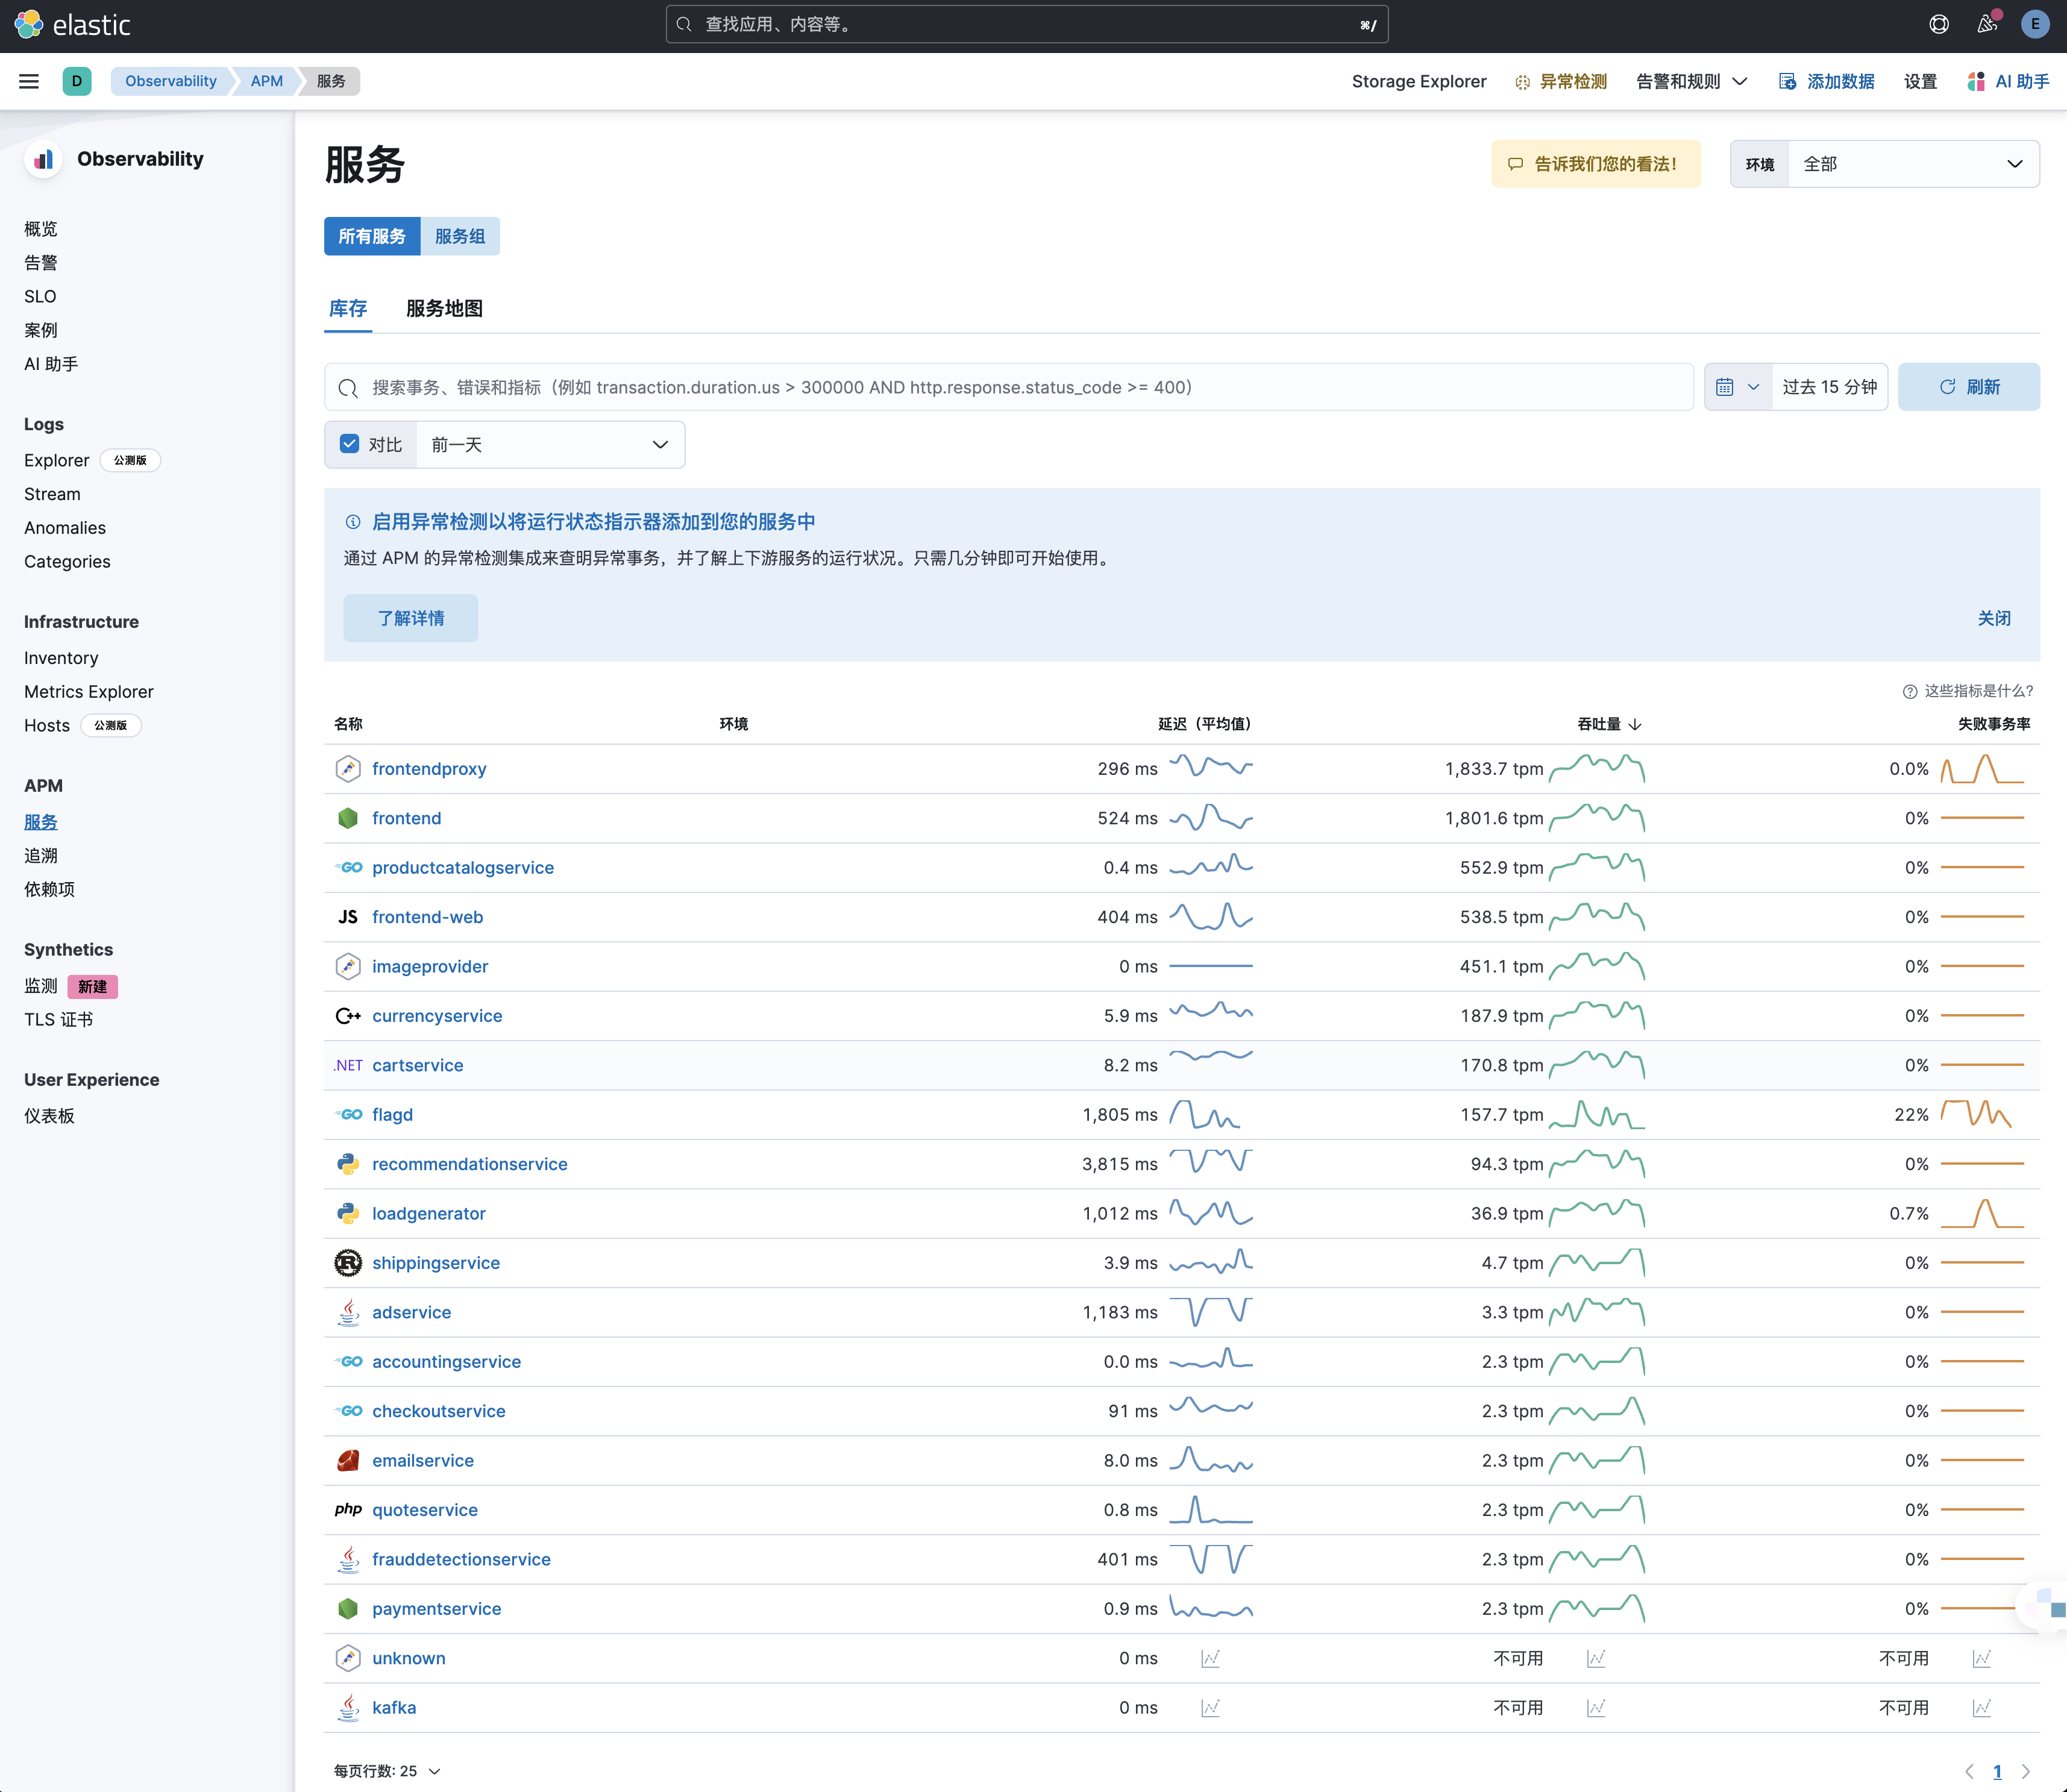Open the help lifebuoy icon
This screenshot has height=1792, width=2067.
pos(1939,25)
